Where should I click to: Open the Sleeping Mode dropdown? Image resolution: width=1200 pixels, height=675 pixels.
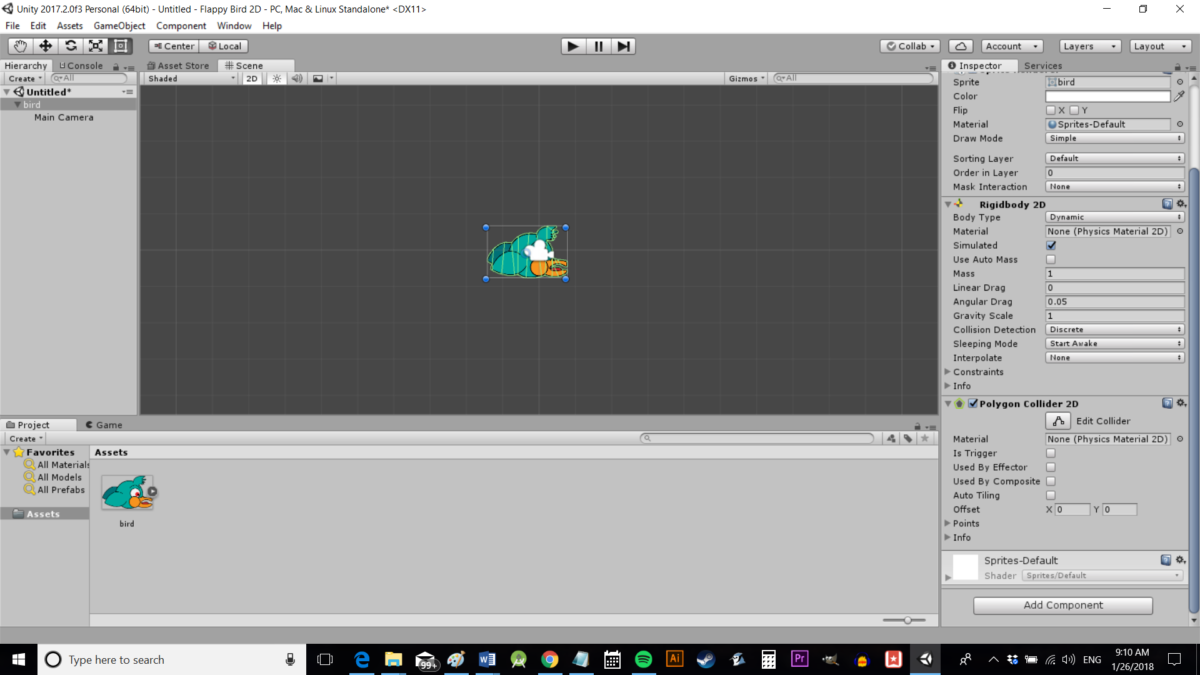pyautogui.click(x=1114, y=343)
